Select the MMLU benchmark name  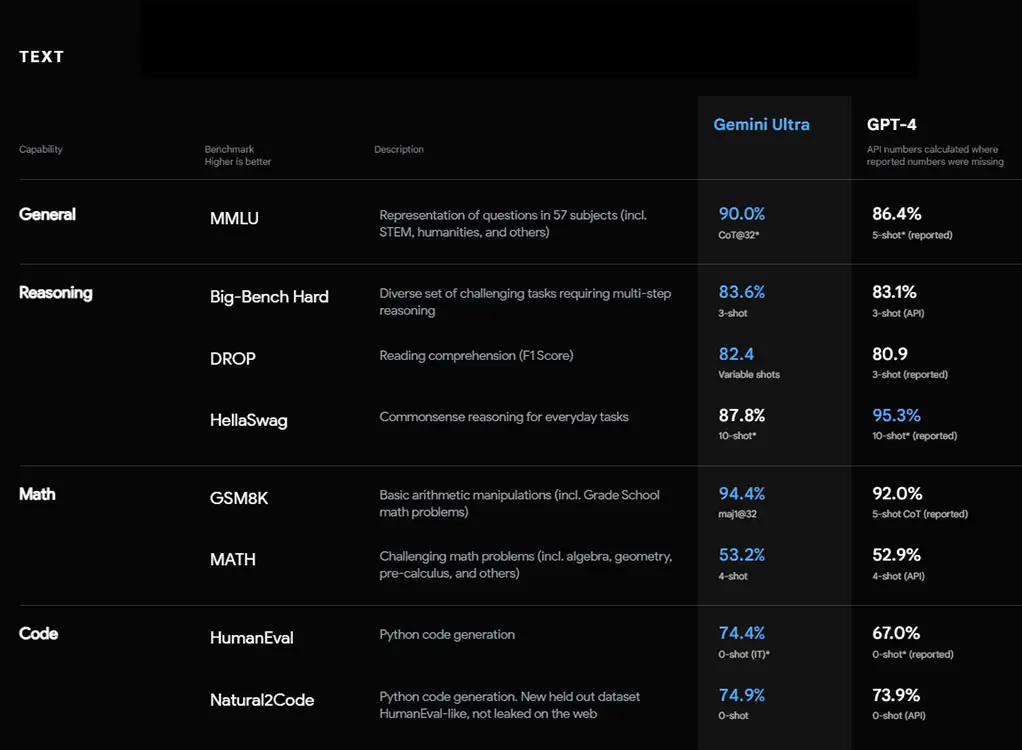pos(234,218)
